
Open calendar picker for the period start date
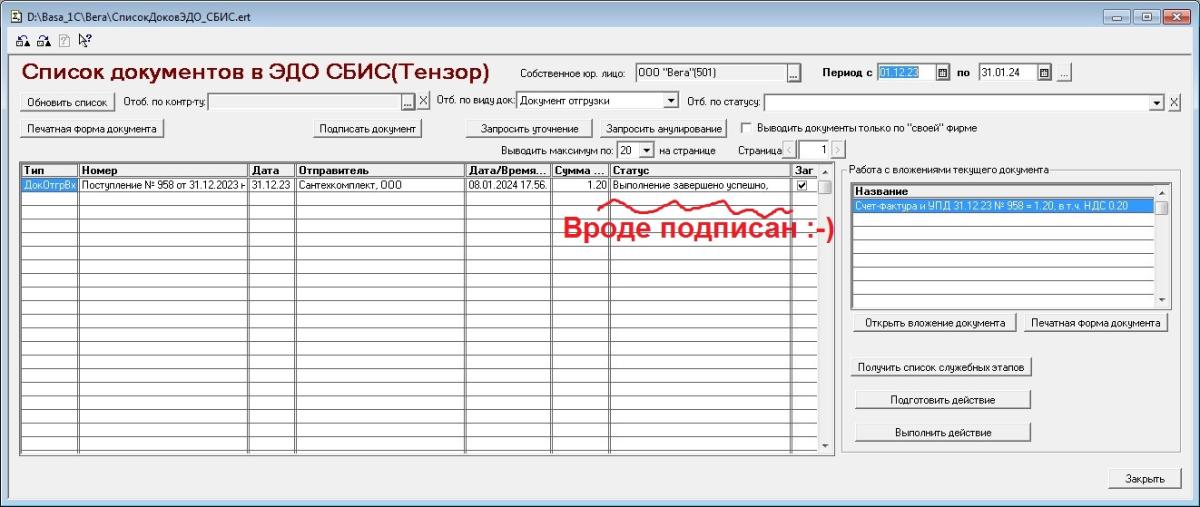click(x=941, y=73)
